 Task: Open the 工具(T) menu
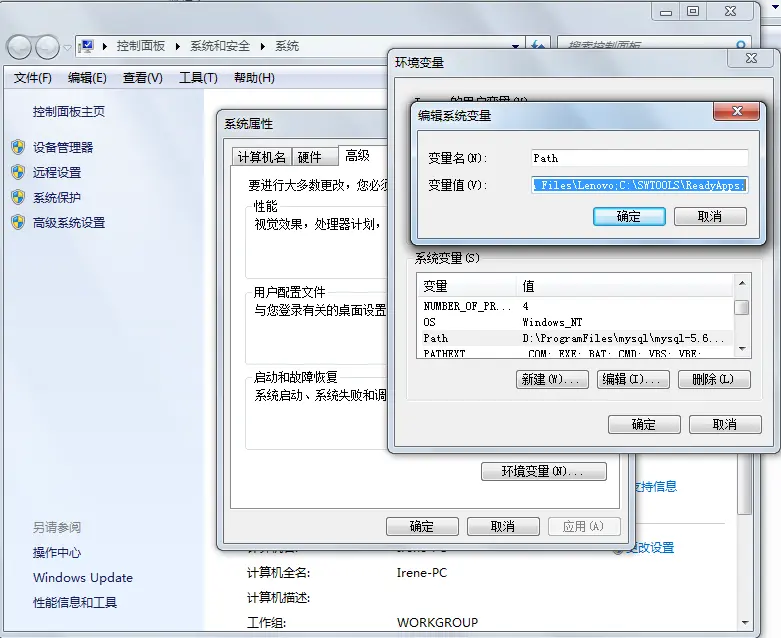pyautogui.click(x=198, y=78)
